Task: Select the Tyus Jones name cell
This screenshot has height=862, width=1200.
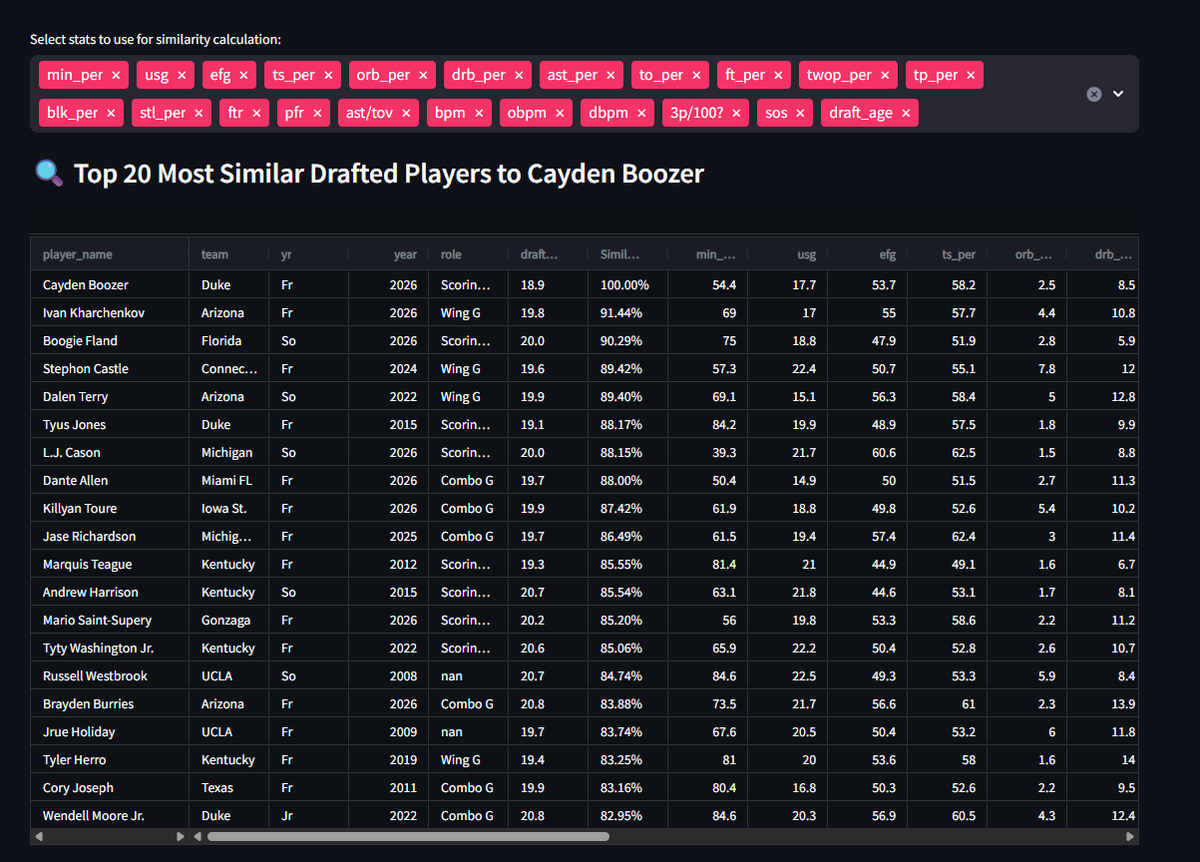Action: point(109,425)
